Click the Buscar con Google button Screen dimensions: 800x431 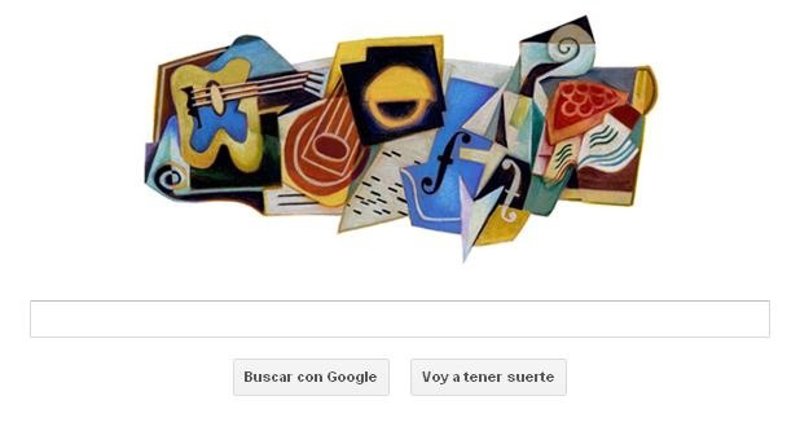(311, 377)
